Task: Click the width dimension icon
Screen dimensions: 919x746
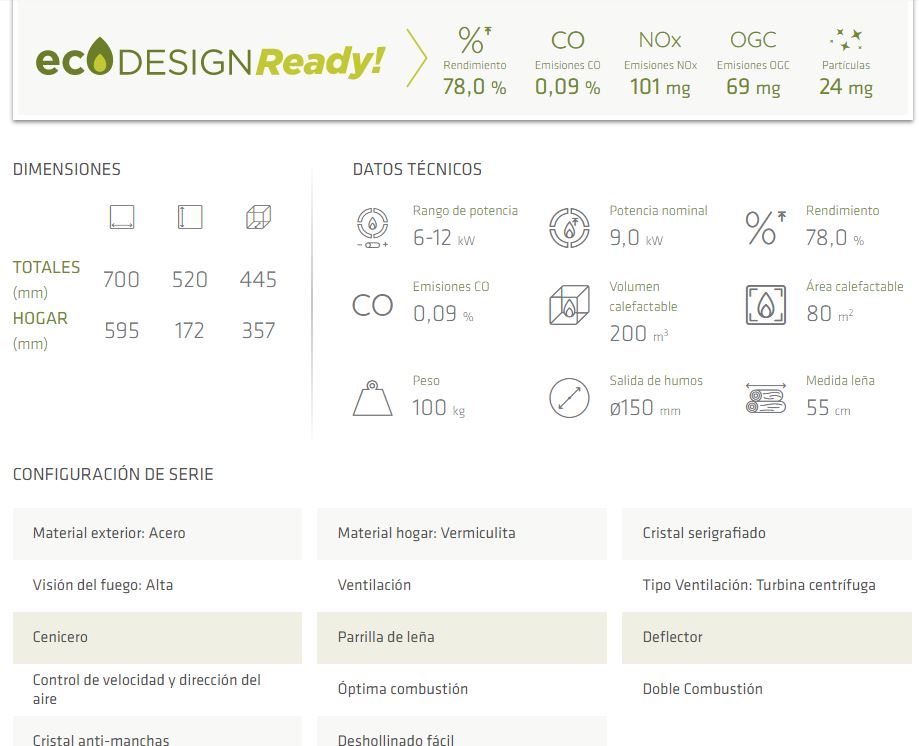Action: (122, 217)
